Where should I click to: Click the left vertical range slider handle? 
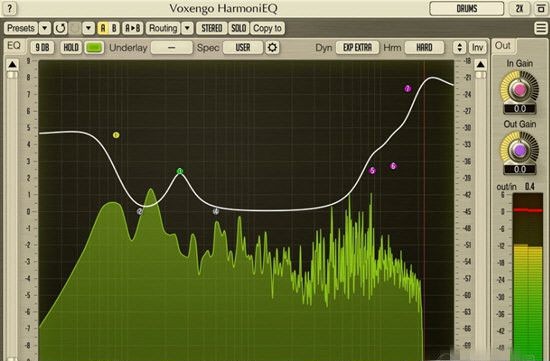pos(12,75)
